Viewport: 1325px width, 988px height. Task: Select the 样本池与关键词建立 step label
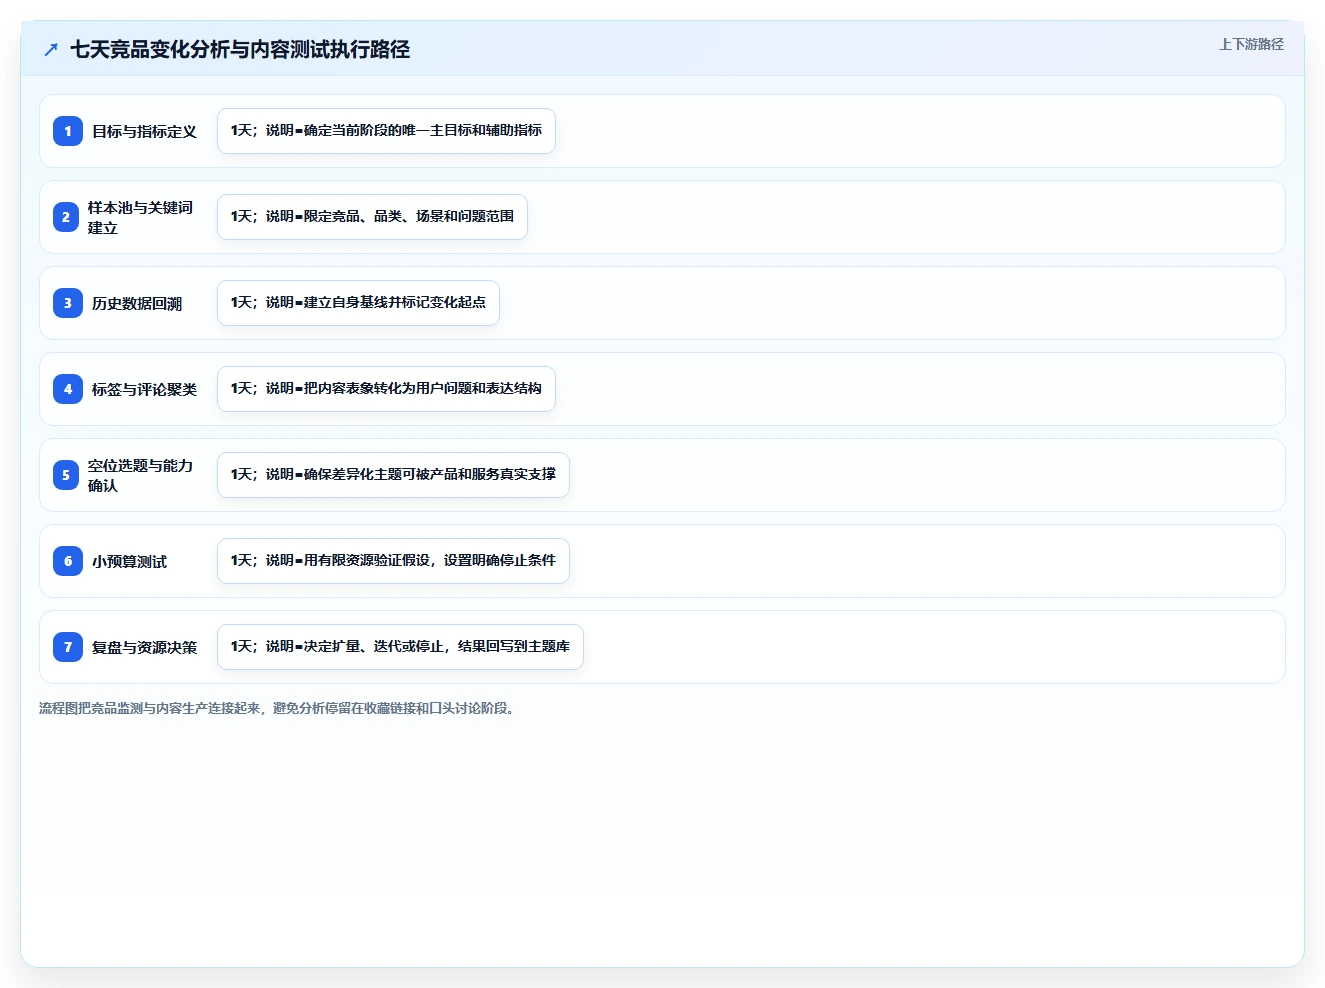[x=140, y=217]
